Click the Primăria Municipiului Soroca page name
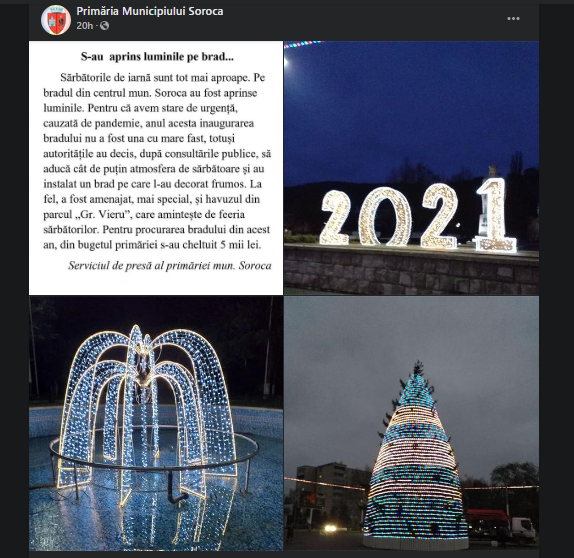574x558 pixels. (x=150, y=11)
